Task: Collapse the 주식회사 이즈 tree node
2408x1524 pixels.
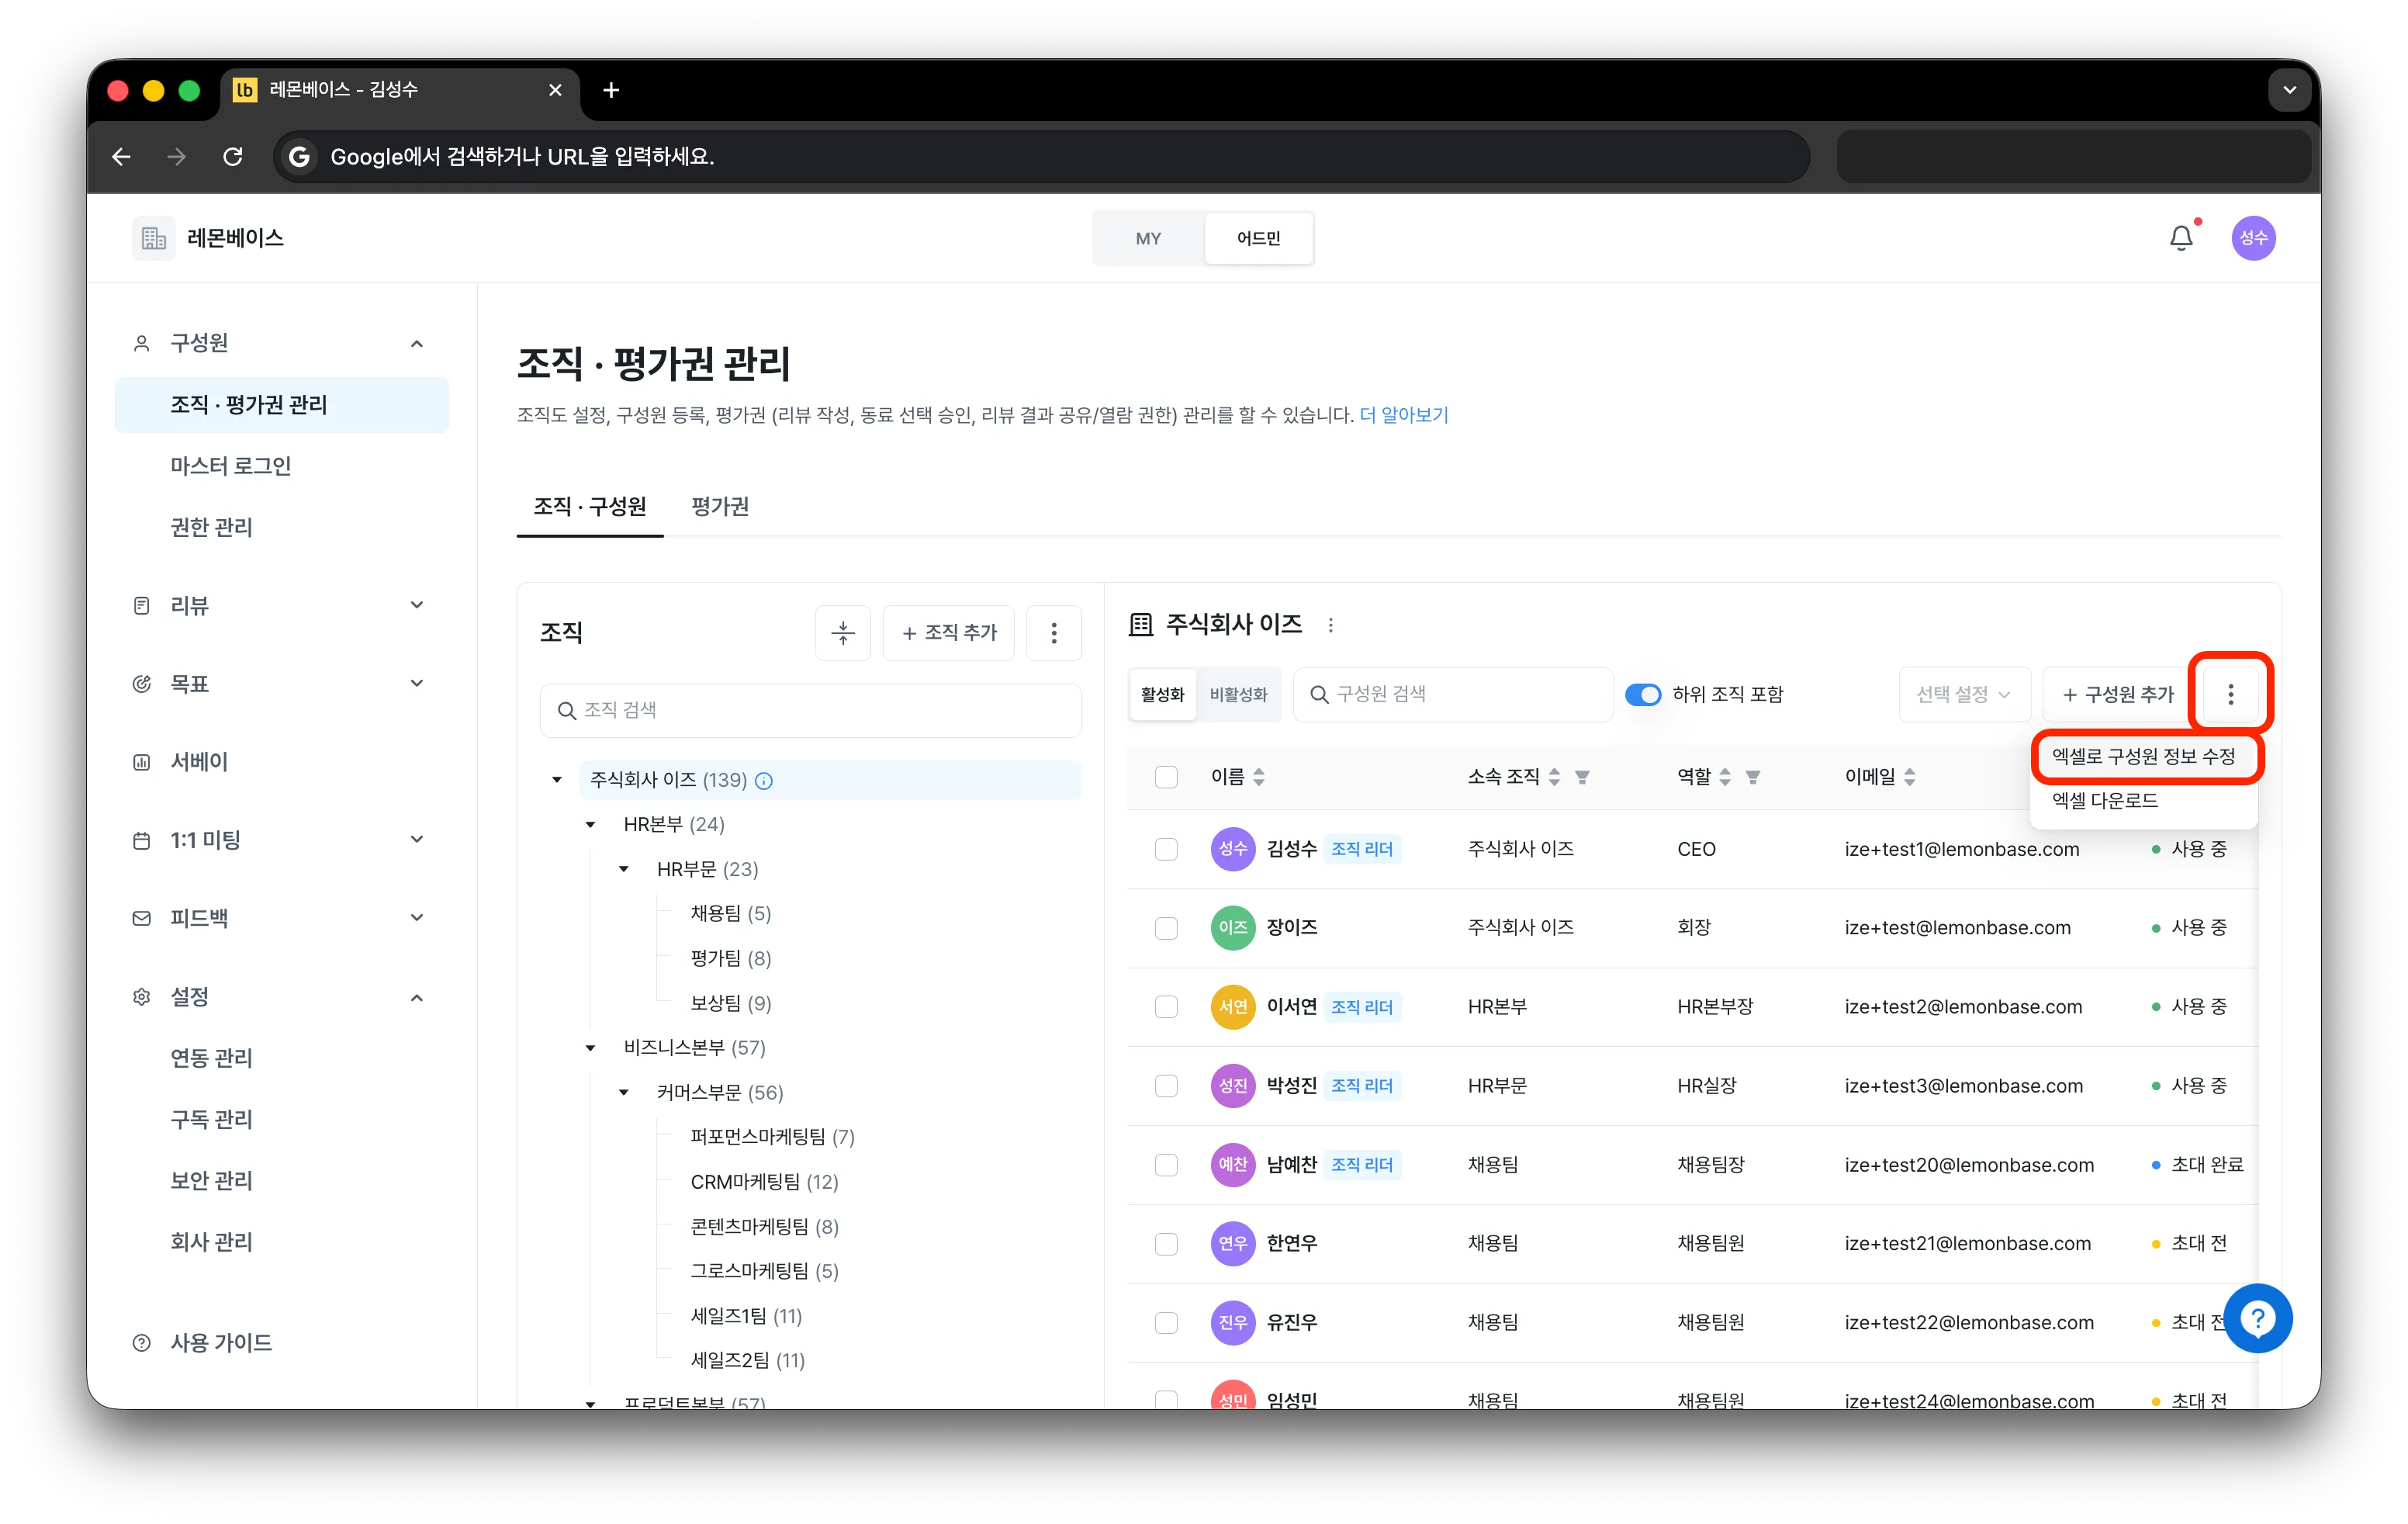Action: tap(557, 780)
